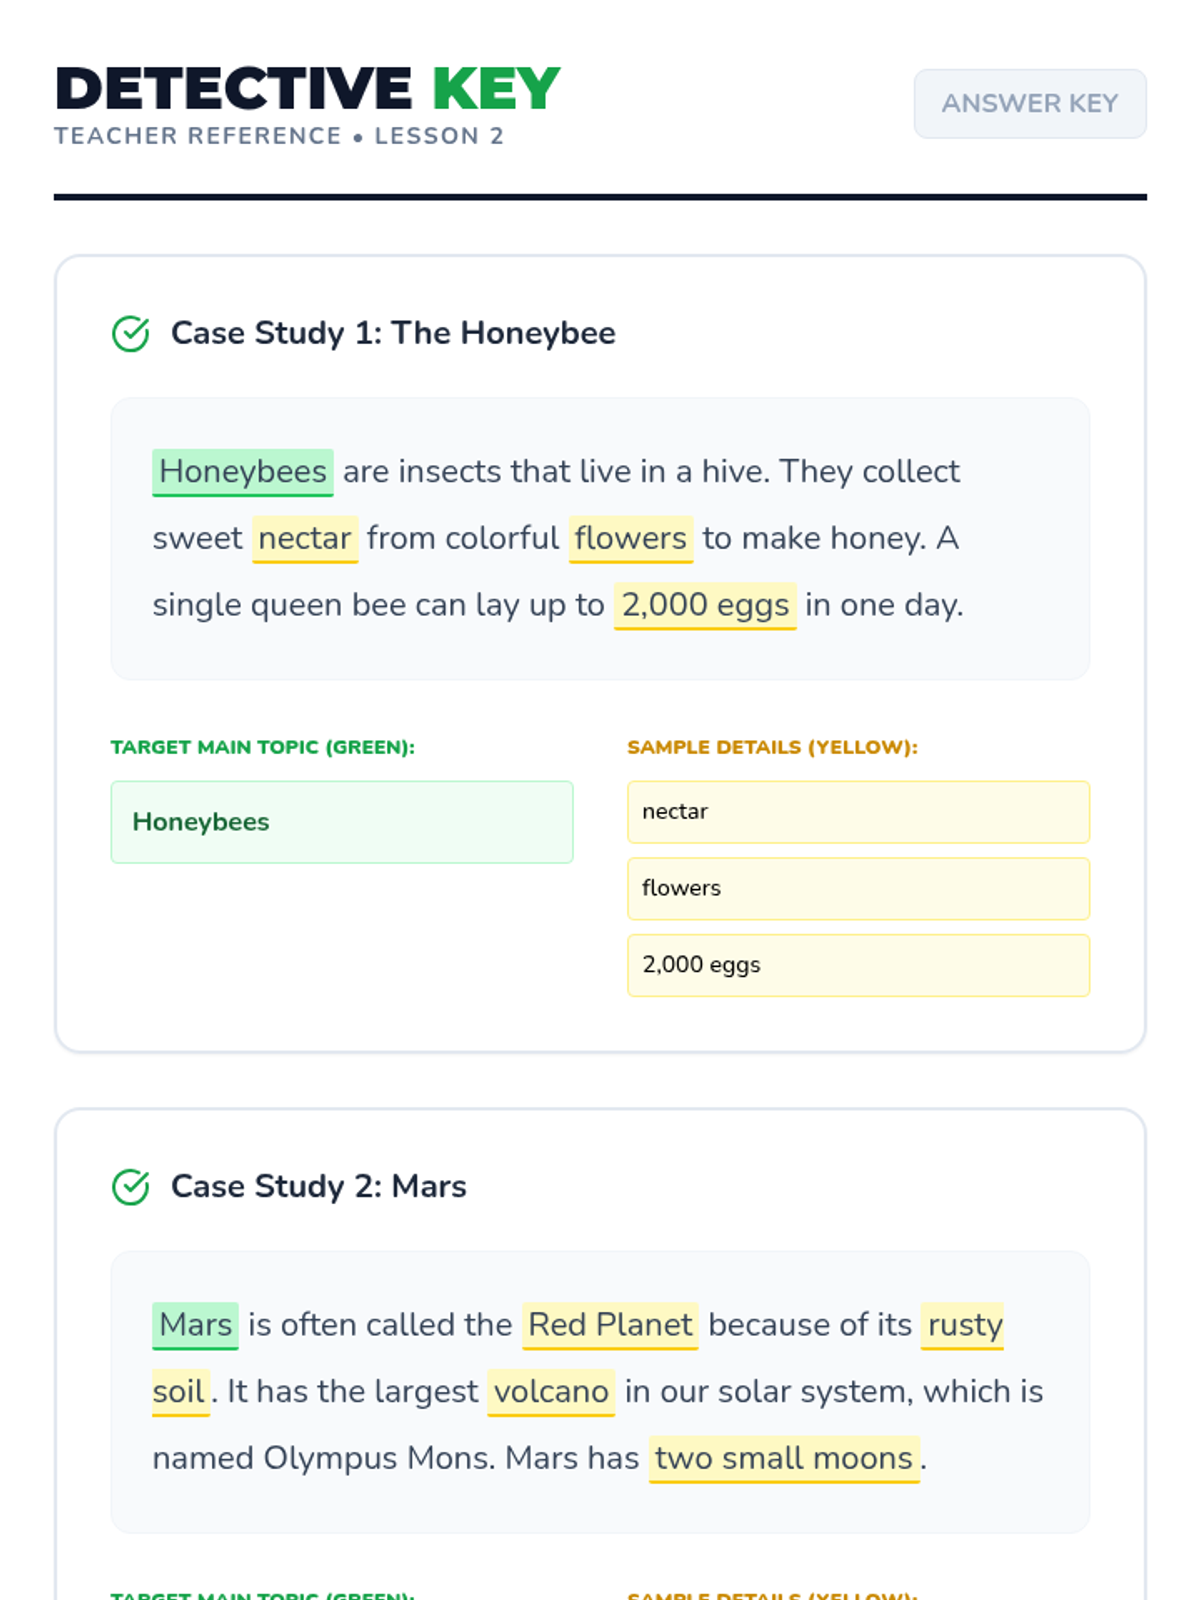Click the green highlighted word Mars in the passage
1200x1600 pixels.
click(195, 1324)
